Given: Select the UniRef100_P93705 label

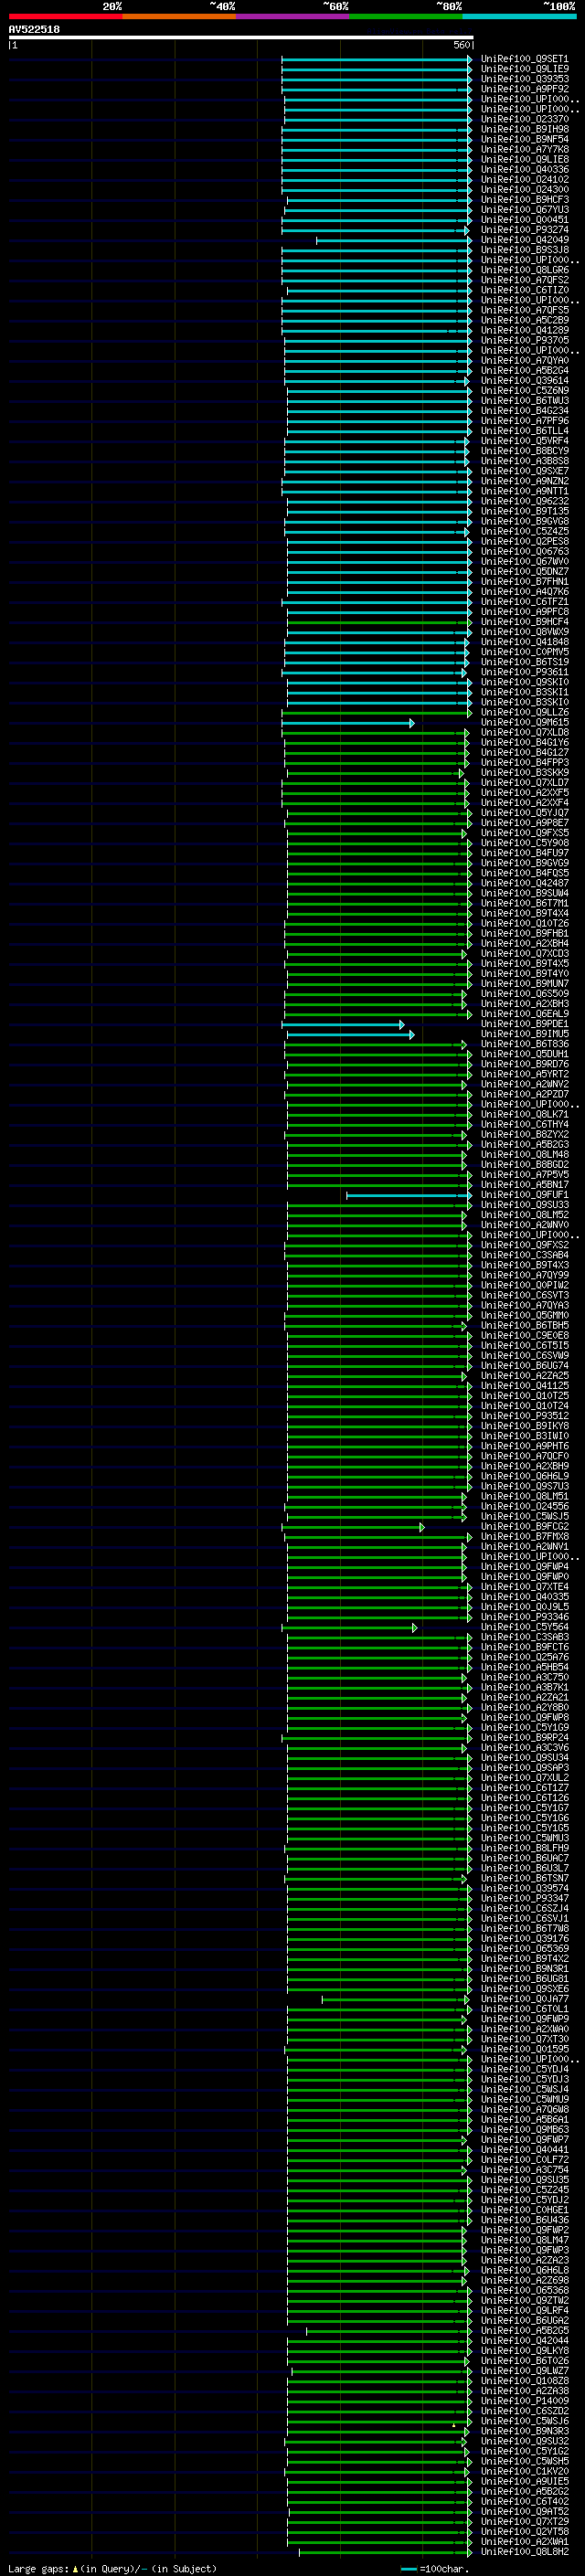Looking at the screenshot, I should pos(524,340).
